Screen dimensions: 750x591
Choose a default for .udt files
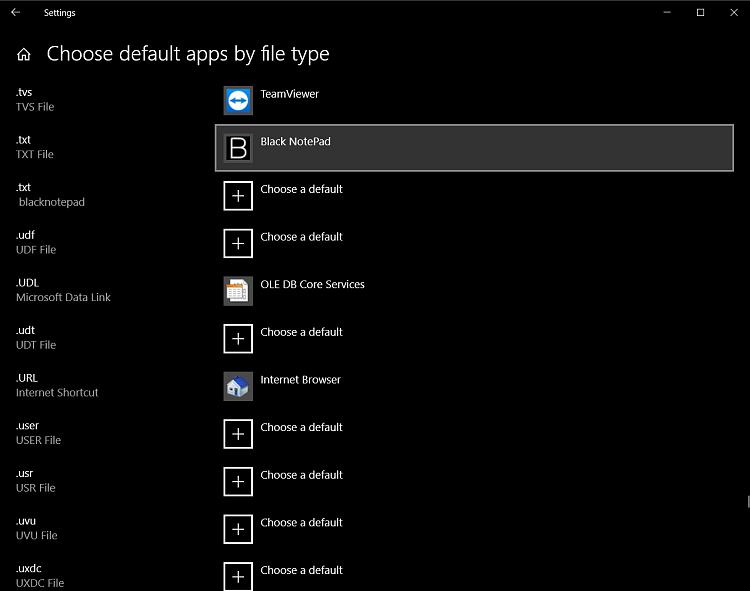(474, 339)
